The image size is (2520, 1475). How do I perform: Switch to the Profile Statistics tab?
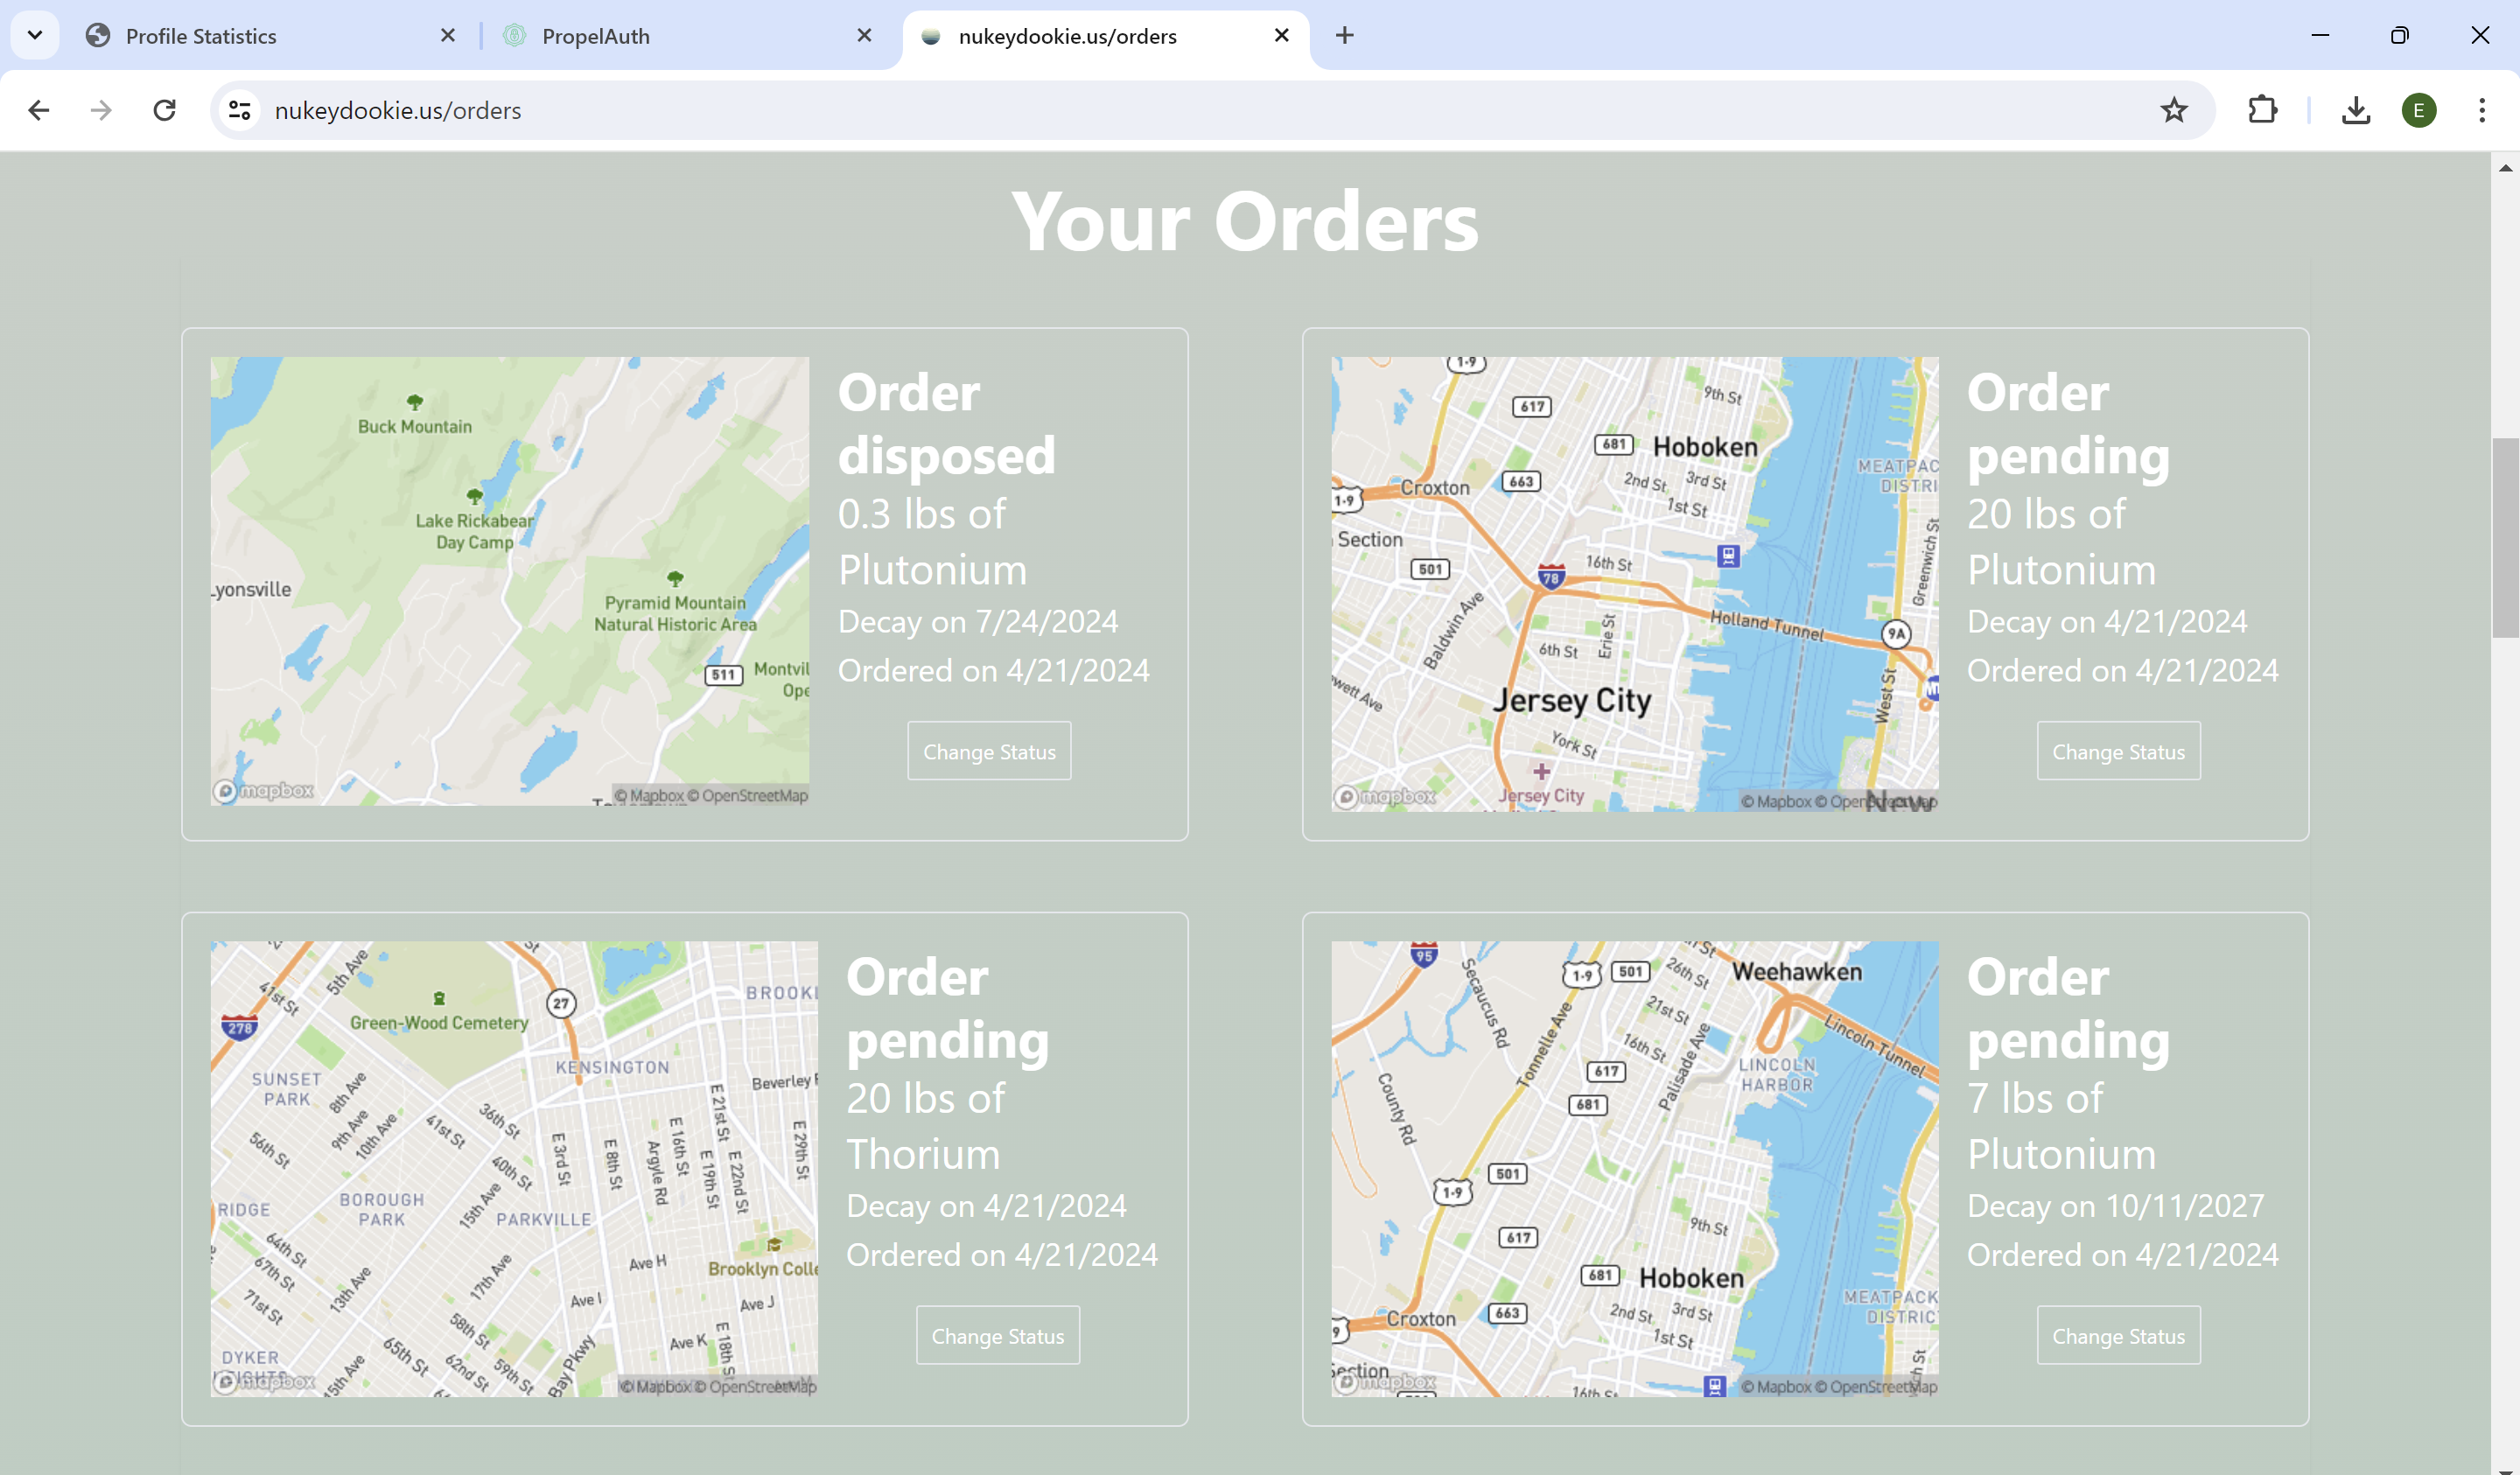coord(200,36)
